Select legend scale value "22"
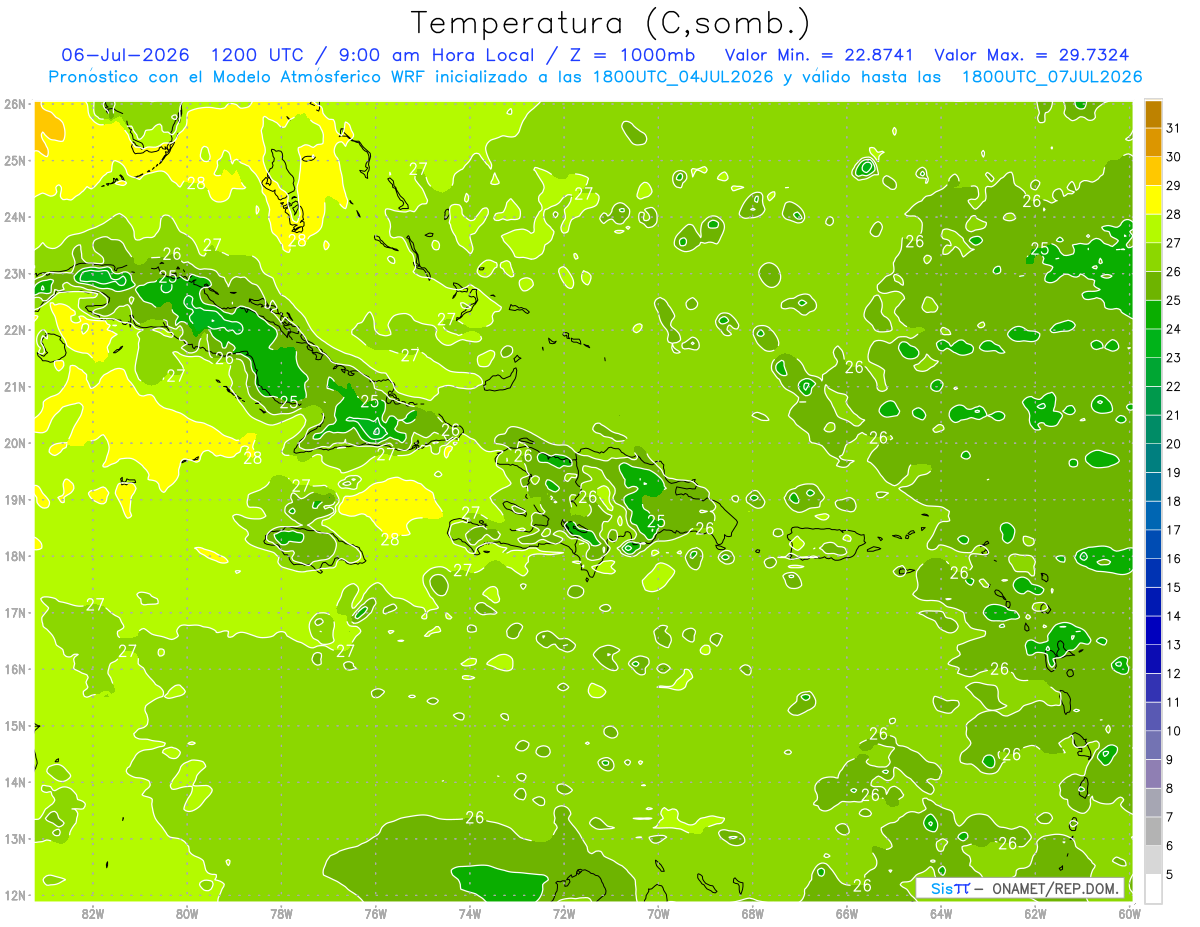 point(1174,387)
